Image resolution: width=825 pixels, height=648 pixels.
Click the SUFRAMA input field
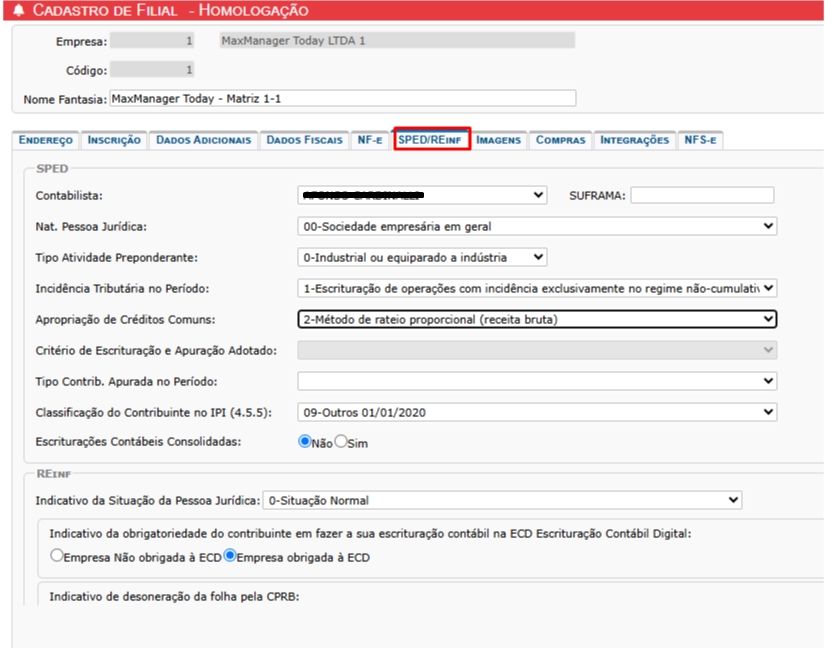[x=701, y=195]
